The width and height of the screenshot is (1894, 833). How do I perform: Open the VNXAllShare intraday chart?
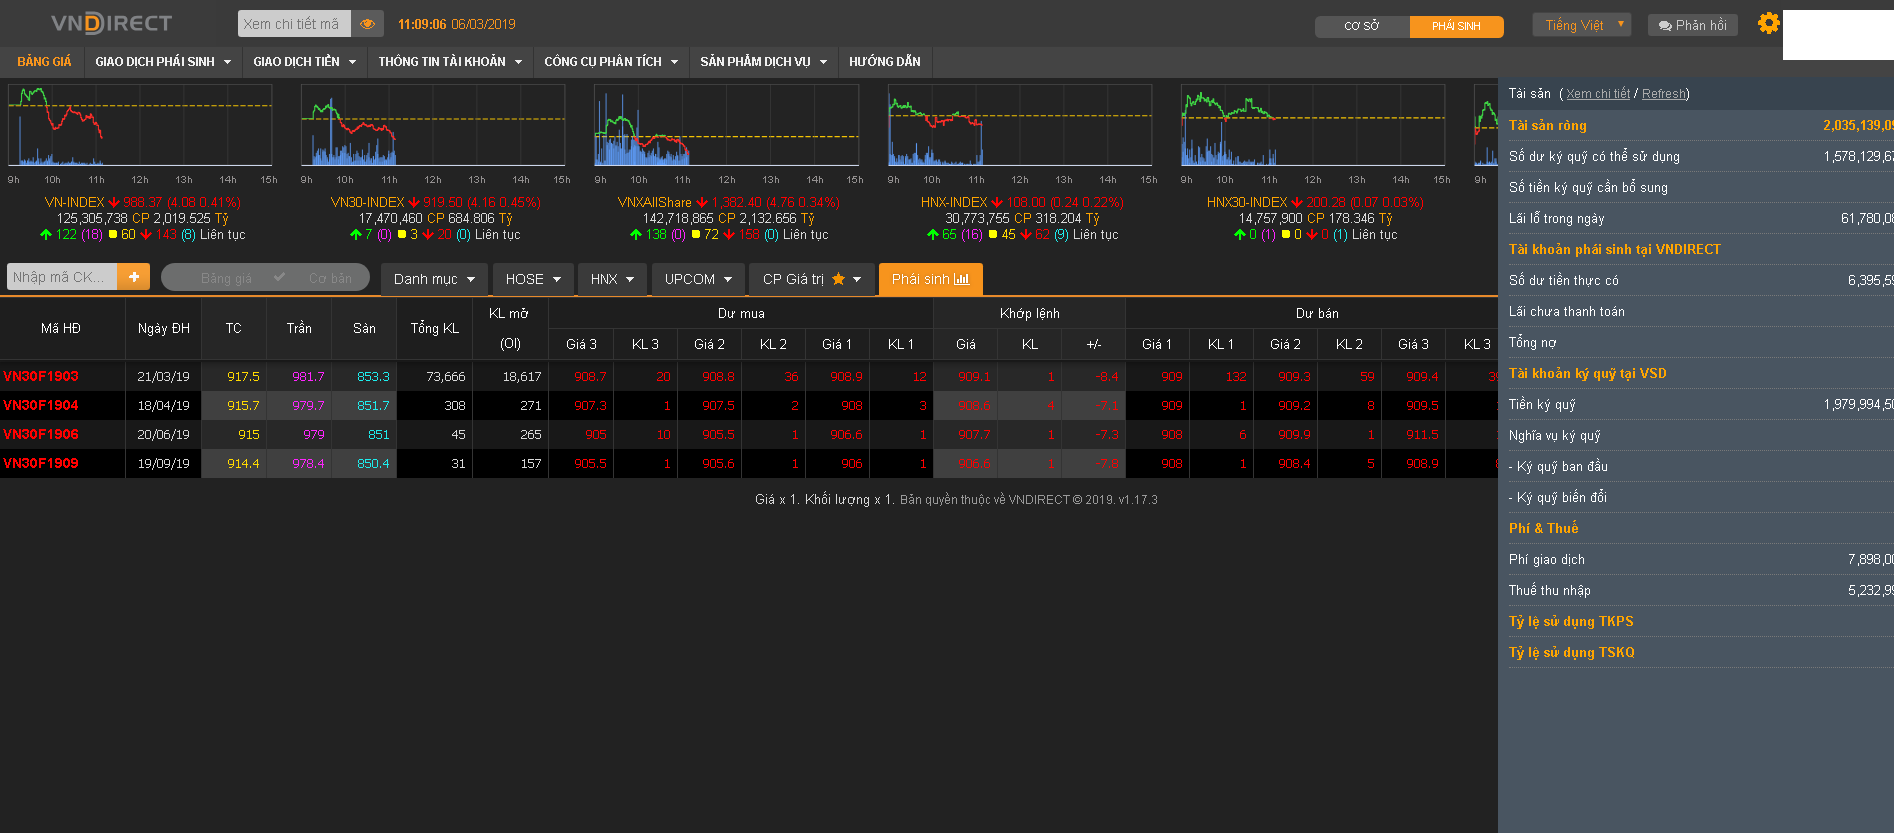[x=726, y=126]
